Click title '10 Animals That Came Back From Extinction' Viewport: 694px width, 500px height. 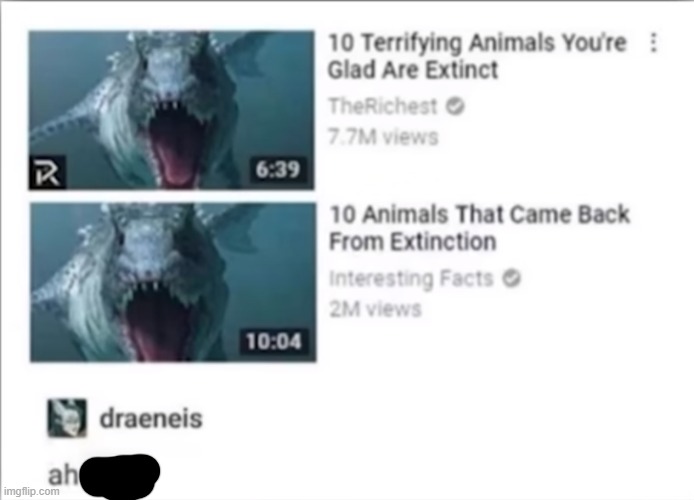click(x=480, y=228)
